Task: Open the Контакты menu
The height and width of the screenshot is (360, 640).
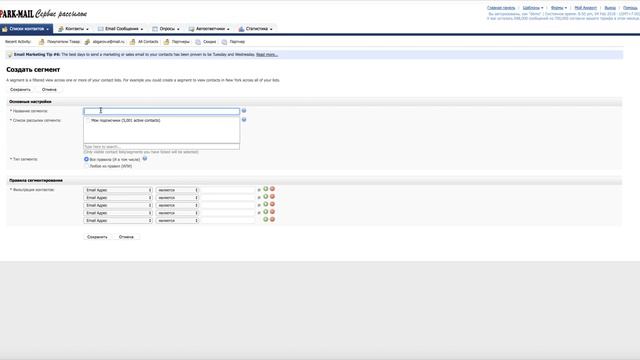Action: 73,29
